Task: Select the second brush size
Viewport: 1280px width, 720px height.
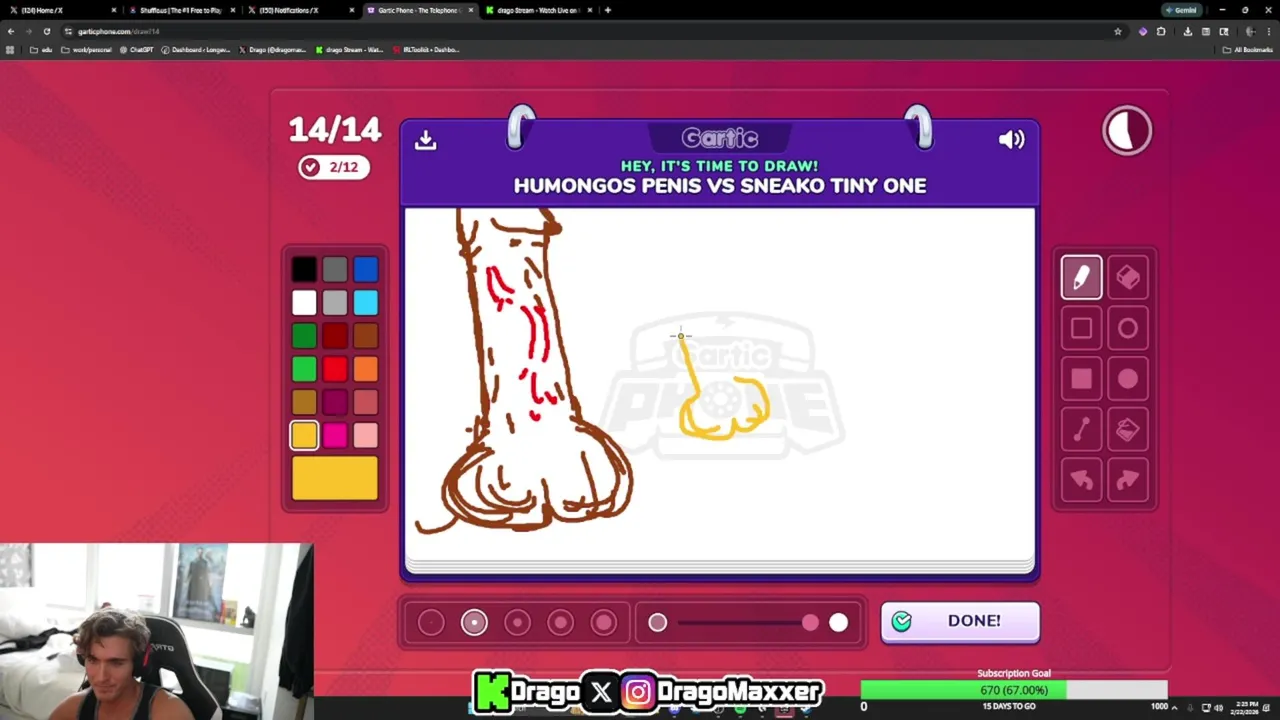Action: (x=474, y=623)
